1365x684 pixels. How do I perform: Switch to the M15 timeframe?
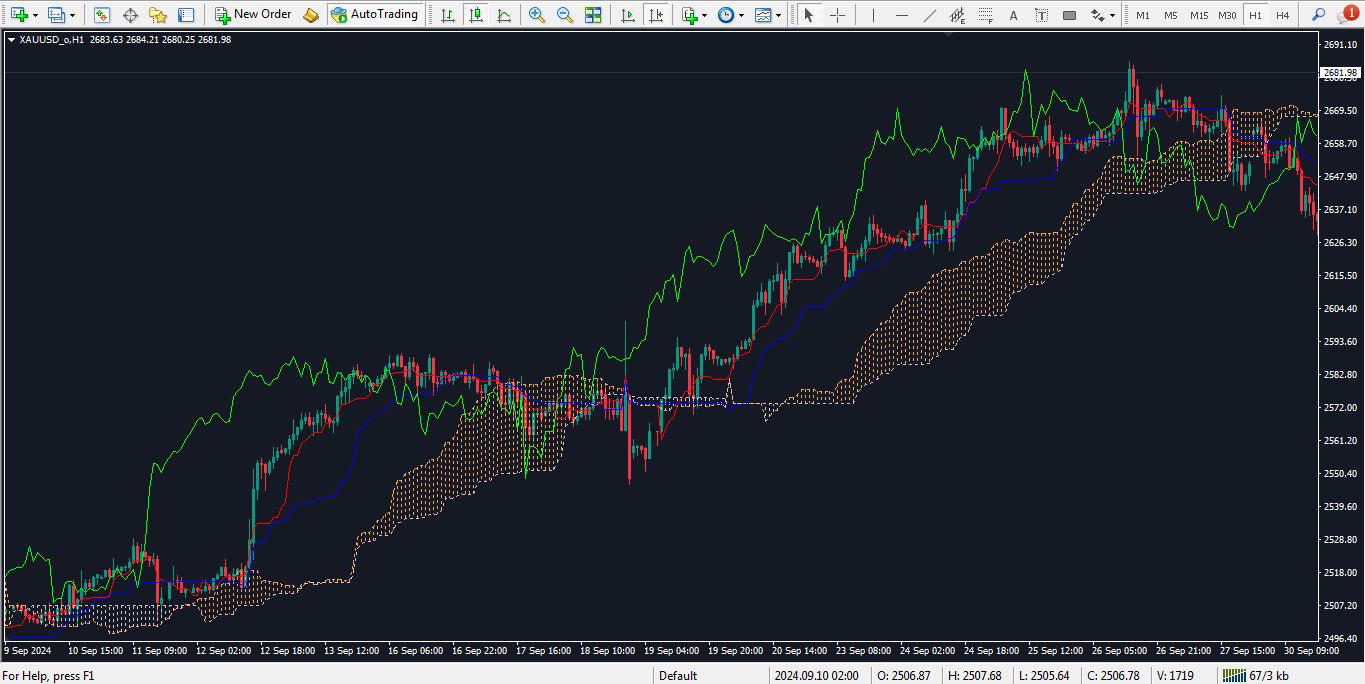click(1198, 15)
